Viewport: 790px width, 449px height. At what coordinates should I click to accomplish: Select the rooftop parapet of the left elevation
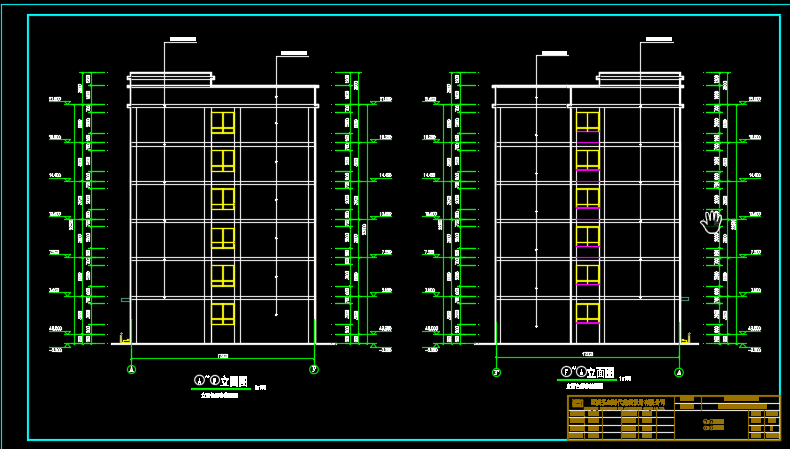pos(170,77)
